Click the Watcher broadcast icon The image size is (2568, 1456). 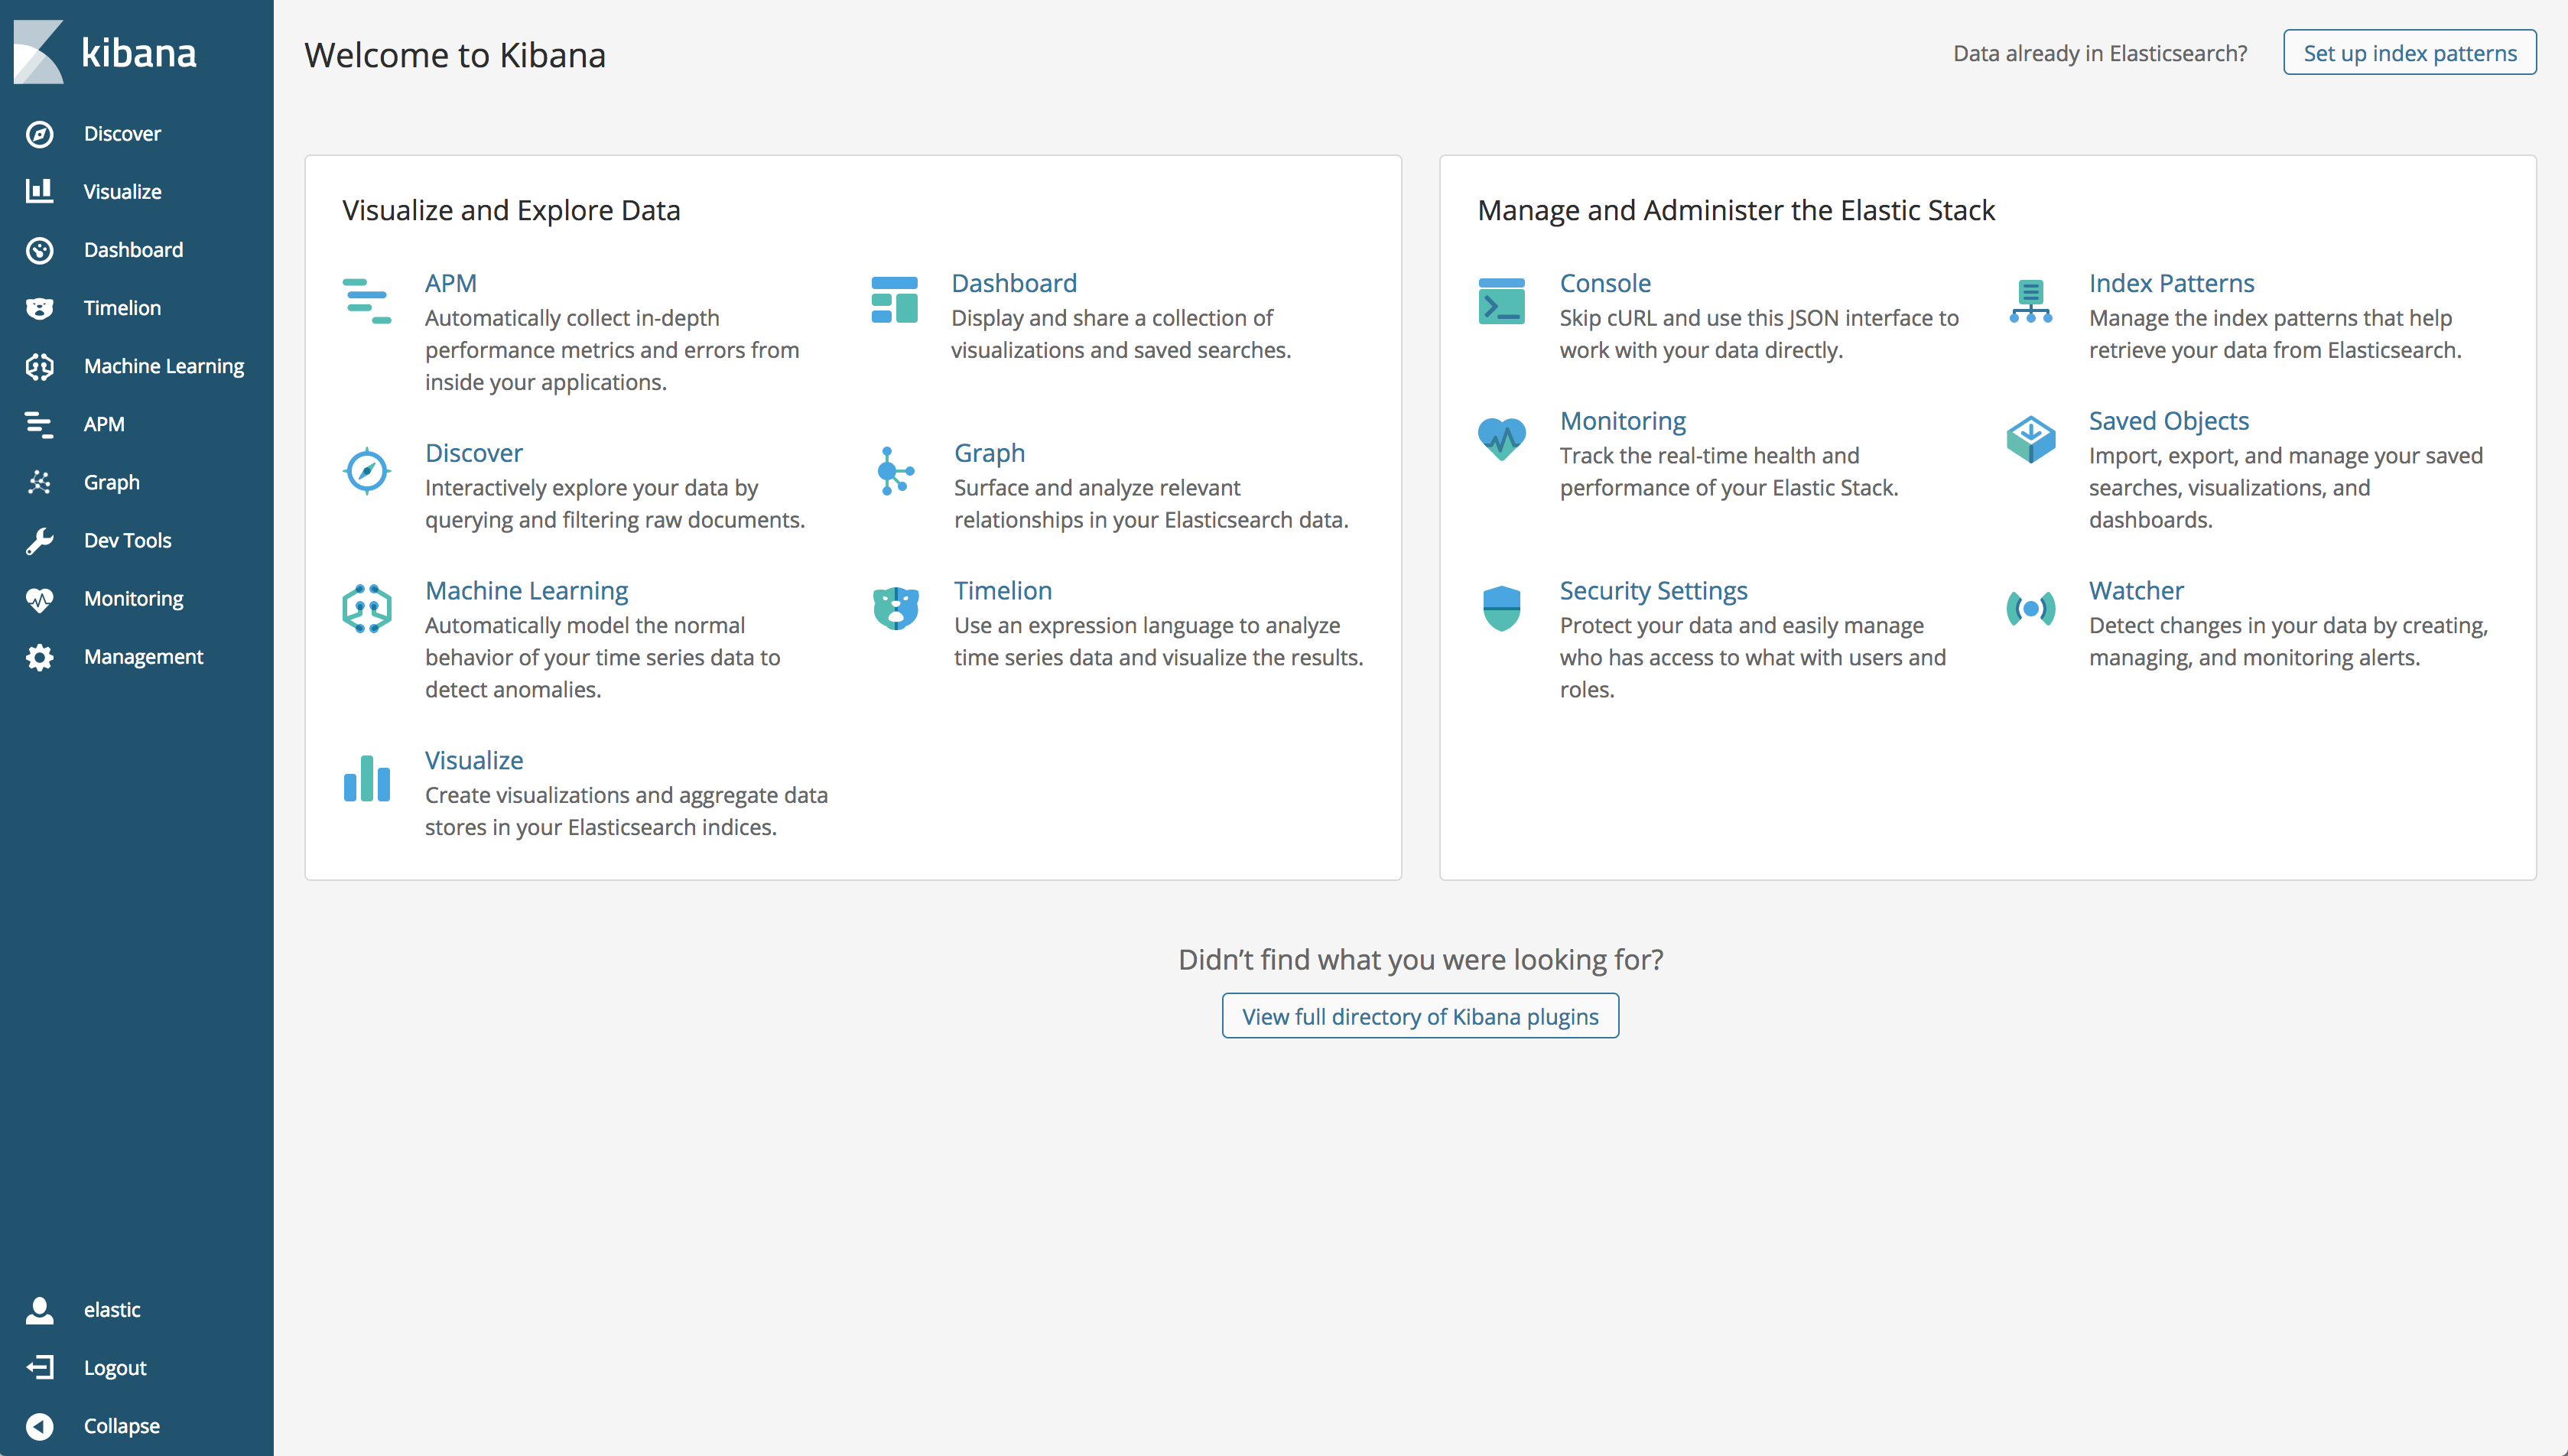pos(2031,608)
